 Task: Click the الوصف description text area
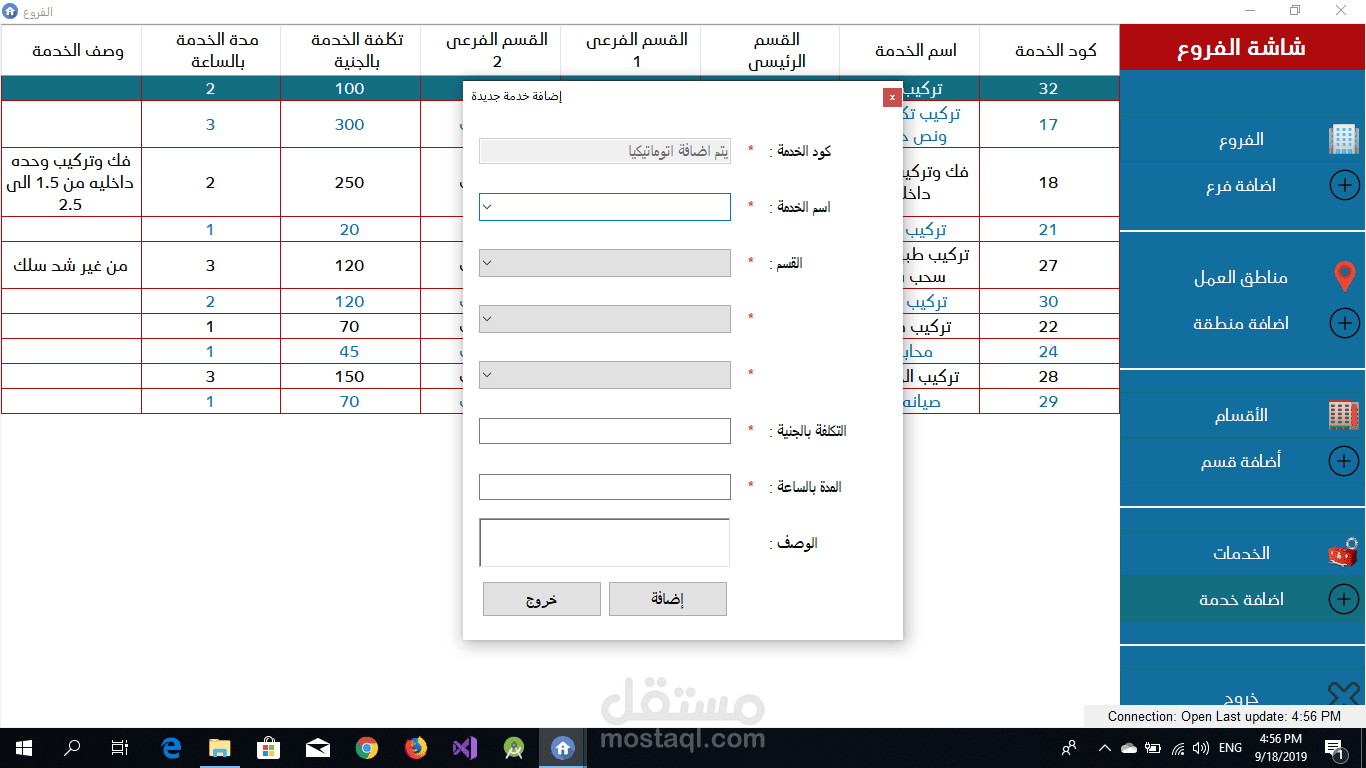(x=605, y=543)
